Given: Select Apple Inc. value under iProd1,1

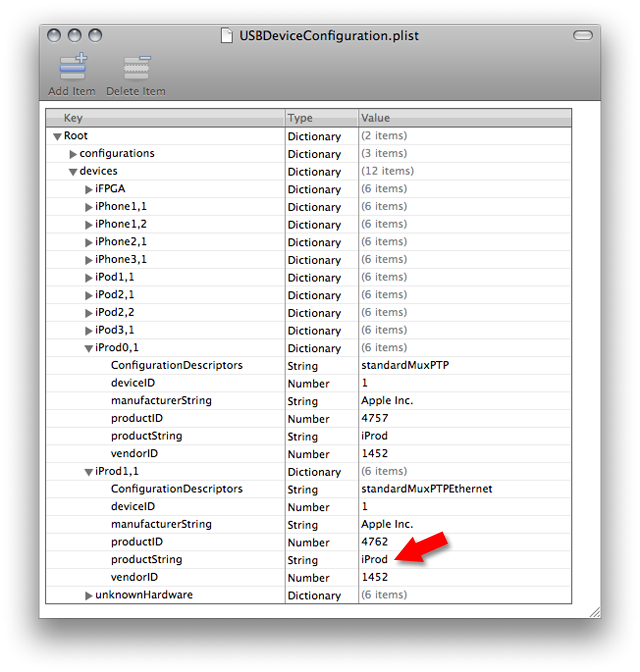Looking at the screenshot, I should (x=387, y=525).
